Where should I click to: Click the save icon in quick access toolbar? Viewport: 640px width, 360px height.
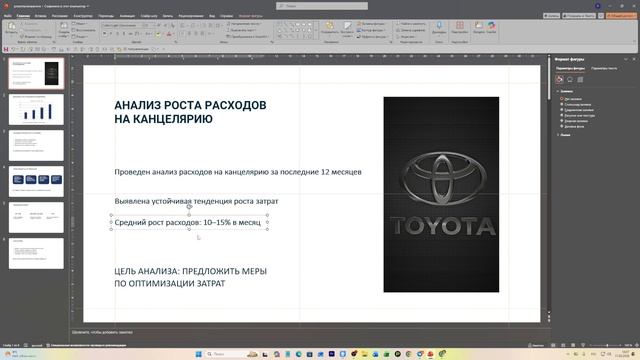pos(6,49)
